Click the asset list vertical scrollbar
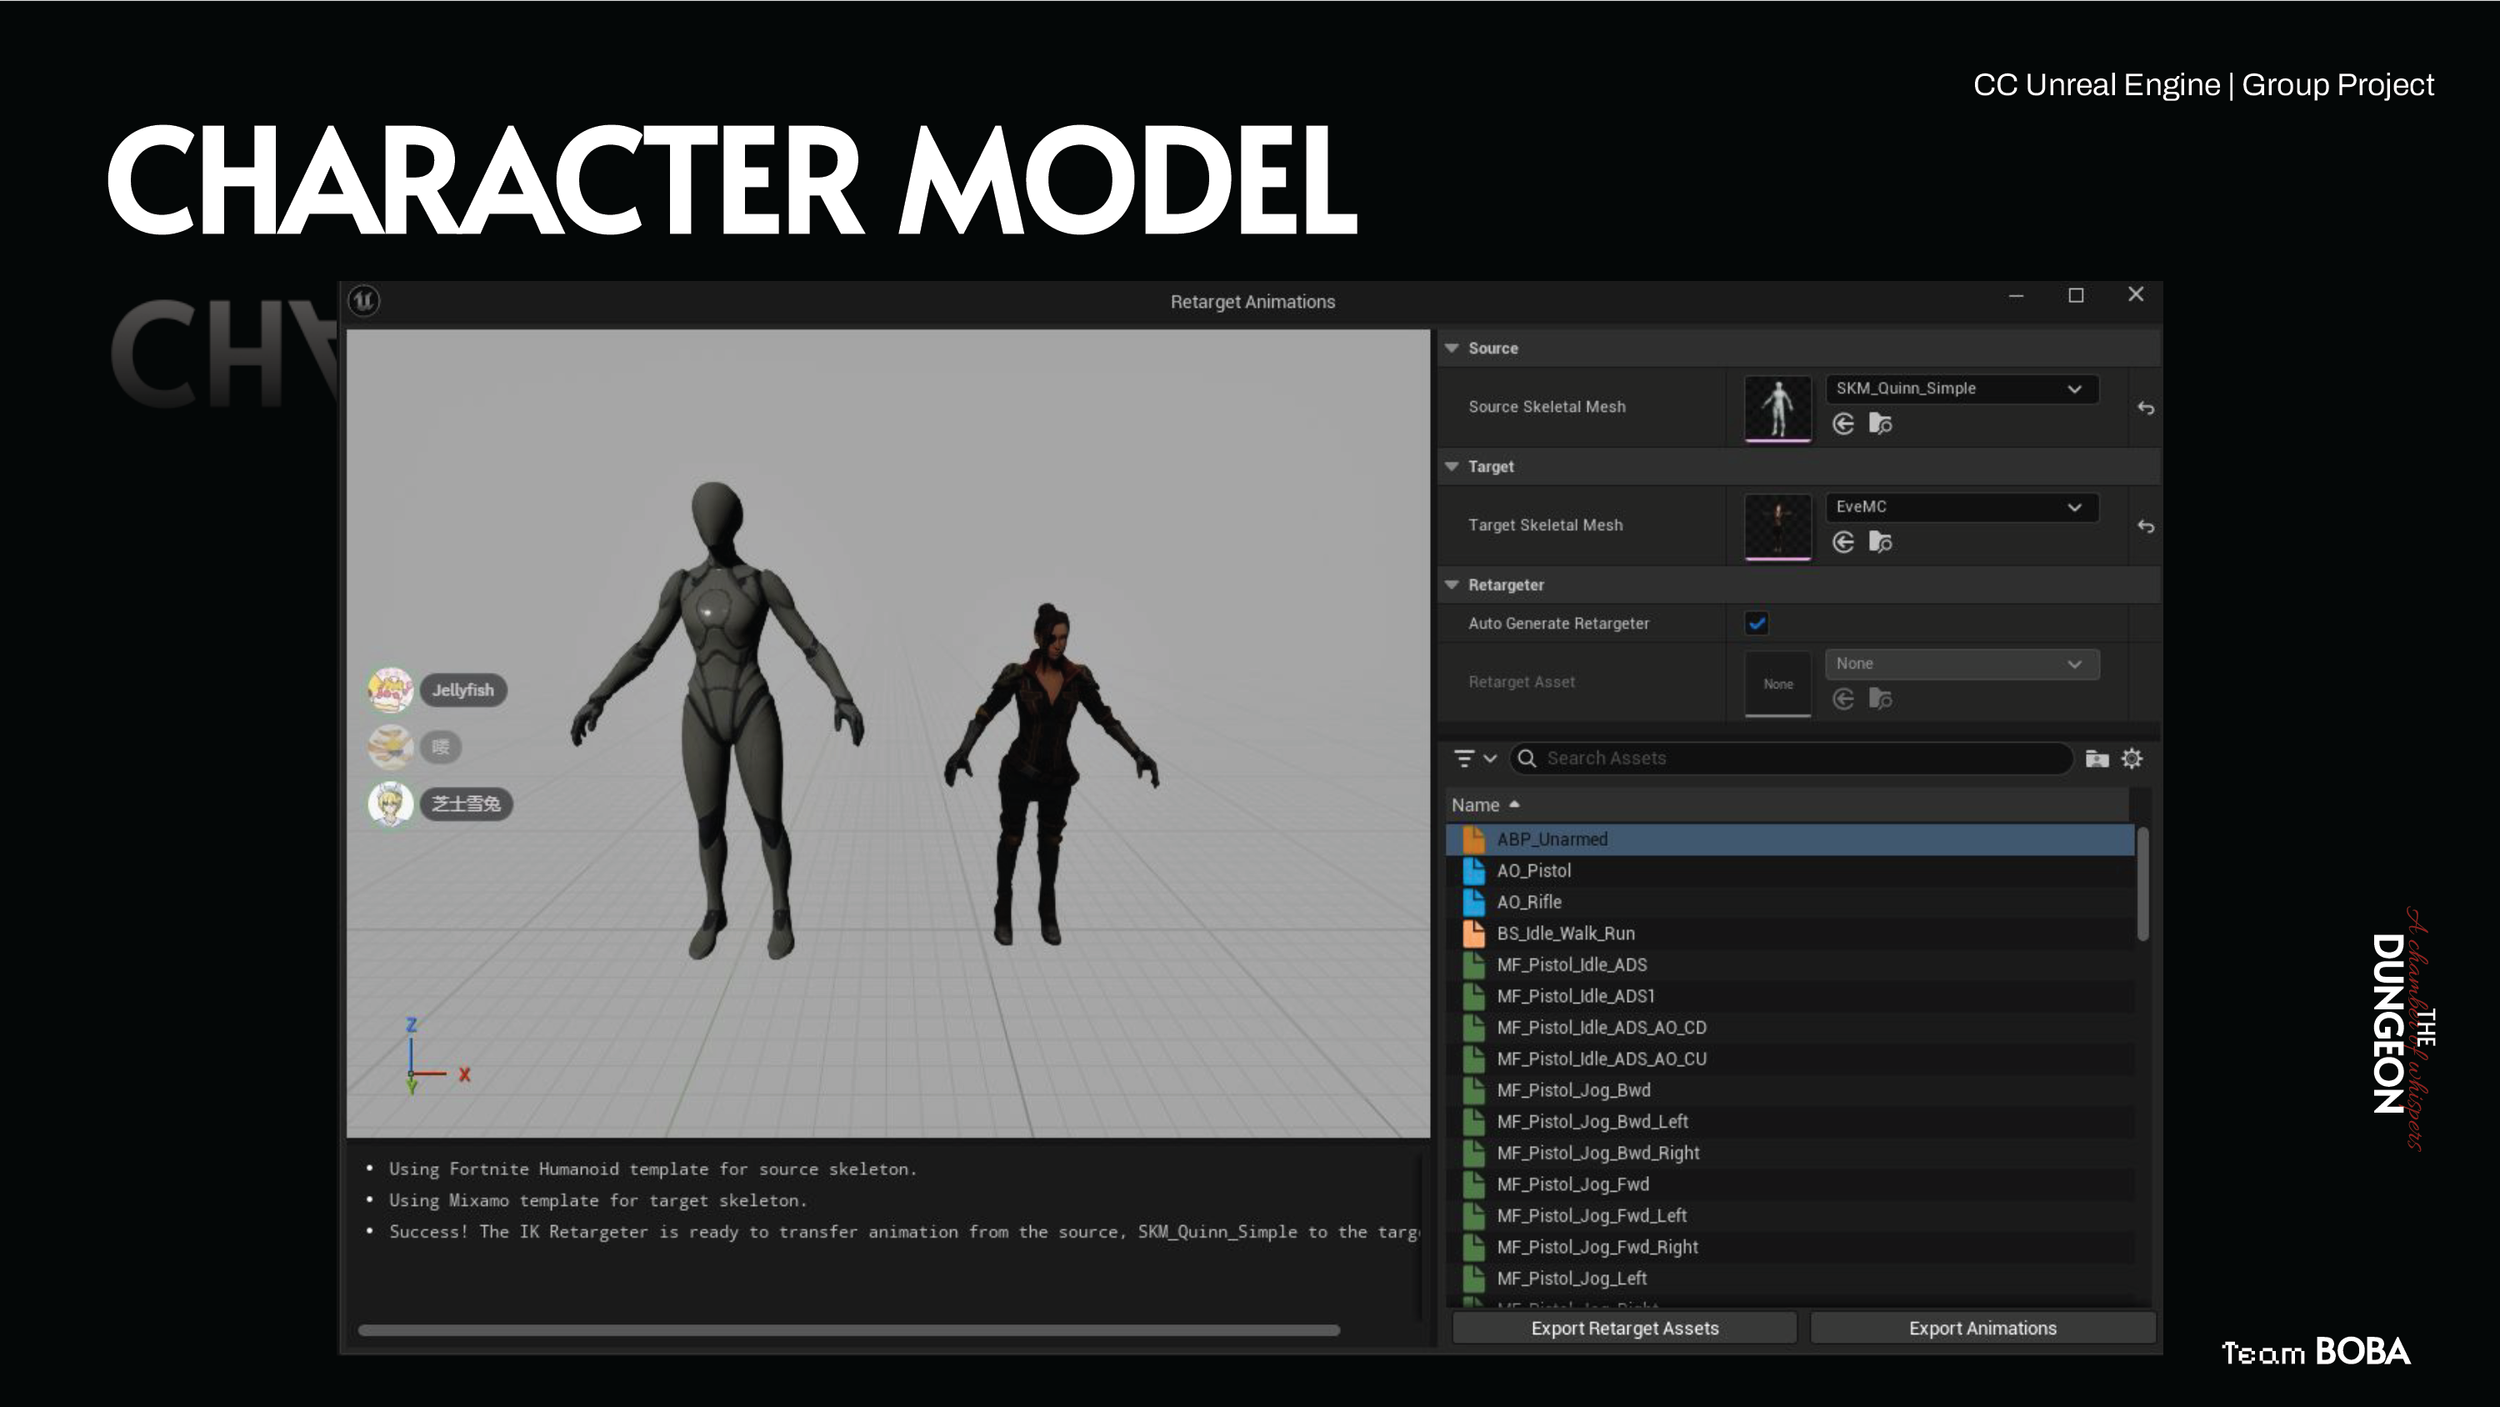The width and height of the screenshot is (2500, 1407). (x=2143, y=884)
